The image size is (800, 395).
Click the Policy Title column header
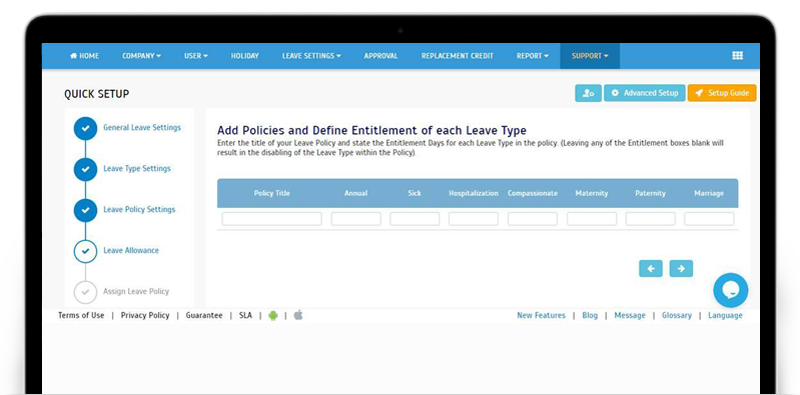point(272,193)
